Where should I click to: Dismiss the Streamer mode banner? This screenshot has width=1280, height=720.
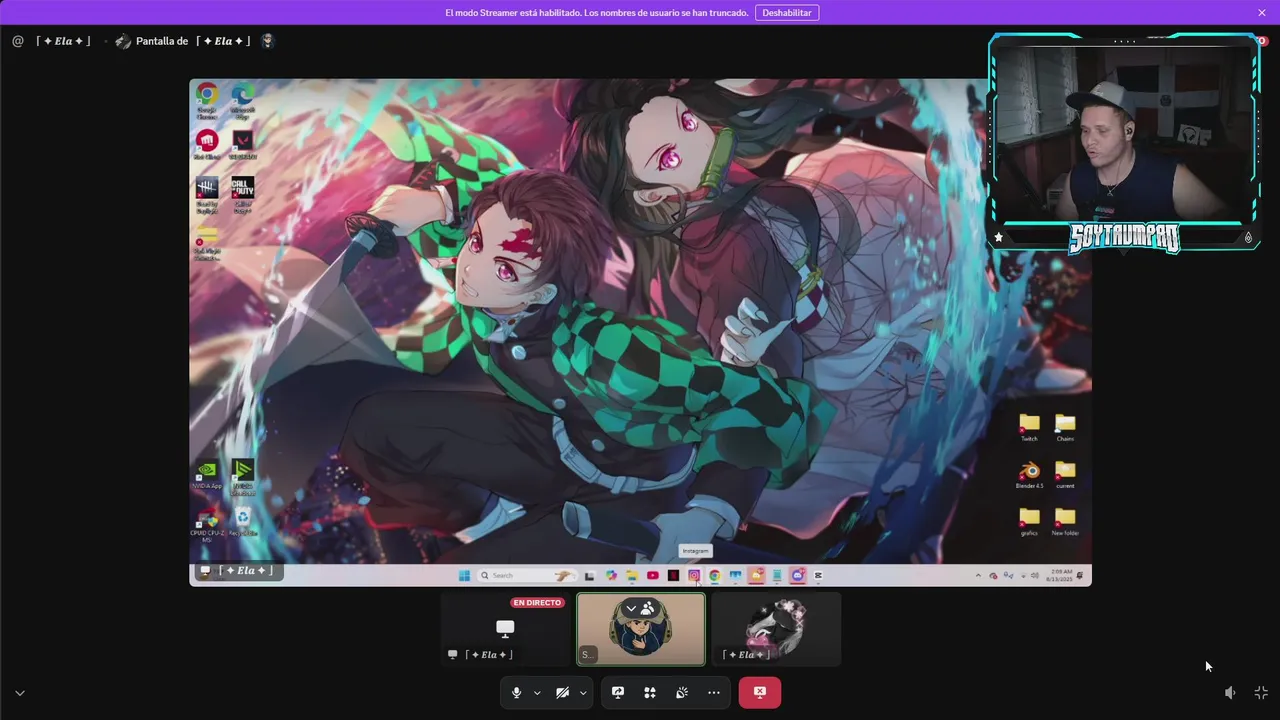tap(1262, 13)
